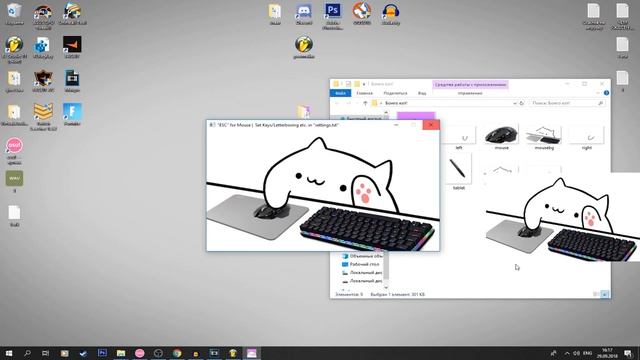
Task: Switch to File Explorer on the taskbar
Action: 121,353
